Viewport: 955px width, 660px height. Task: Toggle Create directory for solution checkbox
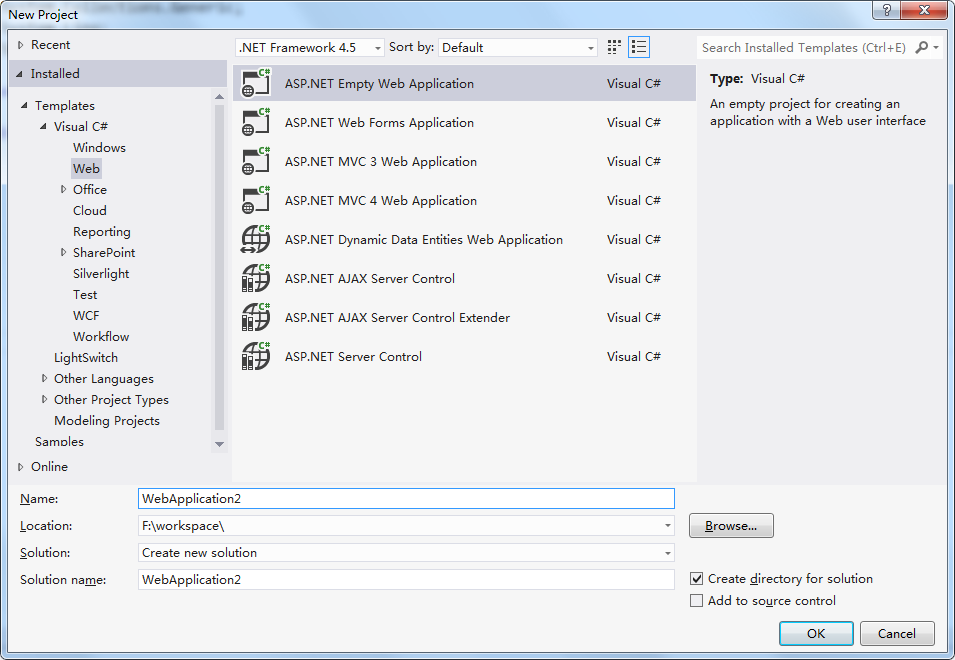coord(696,578)
